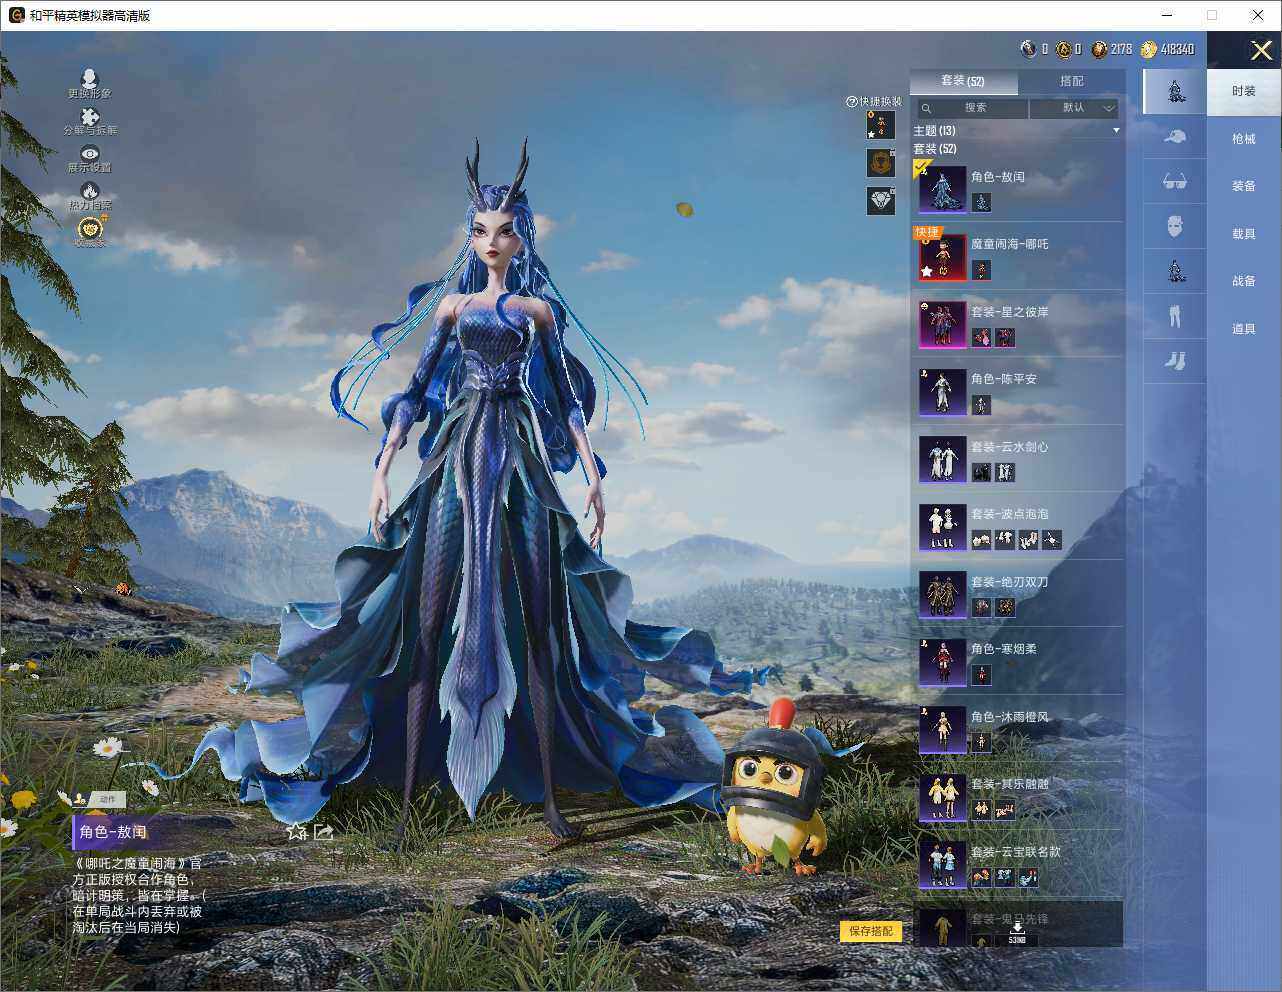
Task: Open the clothing category icon below the mask
Action: (1175, 270)
